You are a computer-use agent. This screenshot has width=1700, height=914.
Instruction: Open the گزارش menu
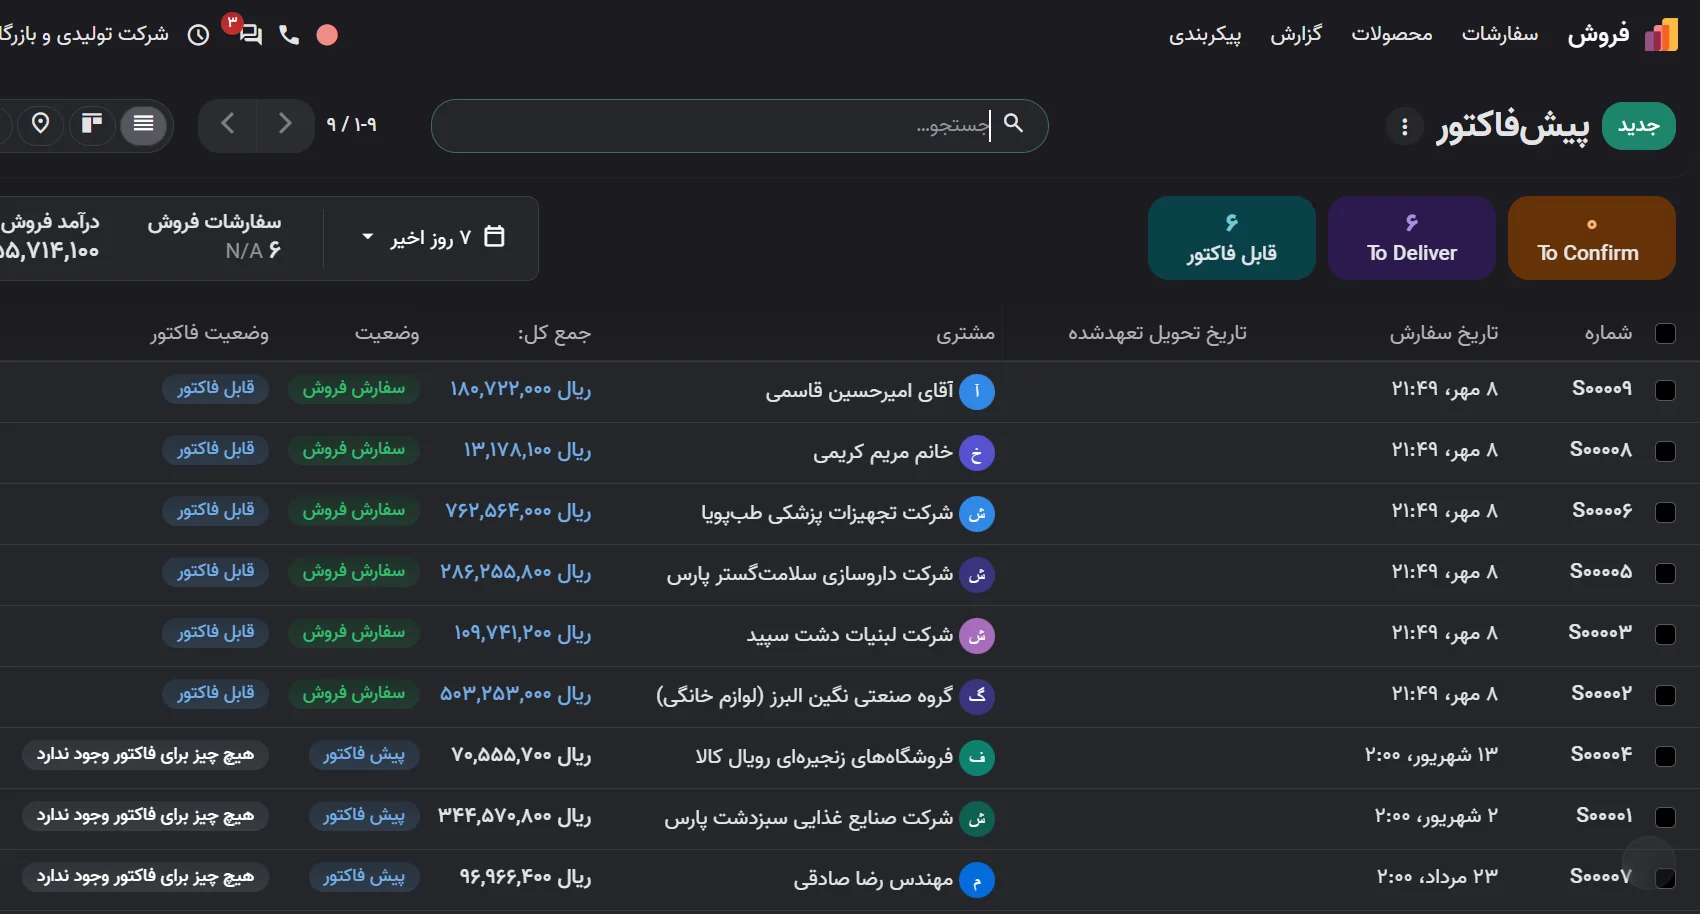(x=1296, y=34)
